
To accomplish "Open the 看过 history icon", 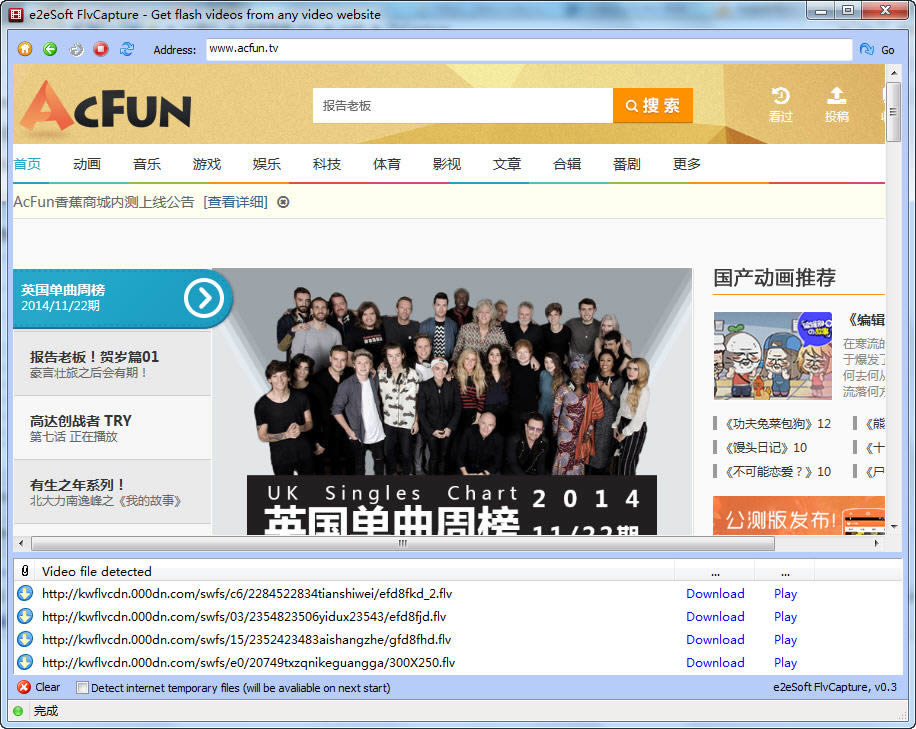I will point(780,105).
